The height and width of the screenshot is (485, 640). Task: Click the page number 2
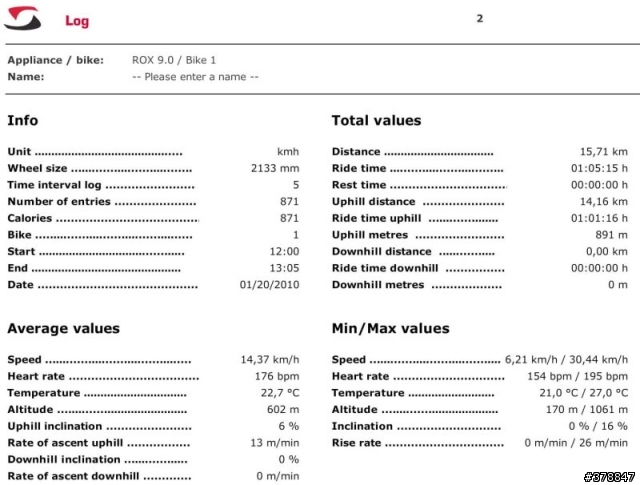tap(480, 18)
